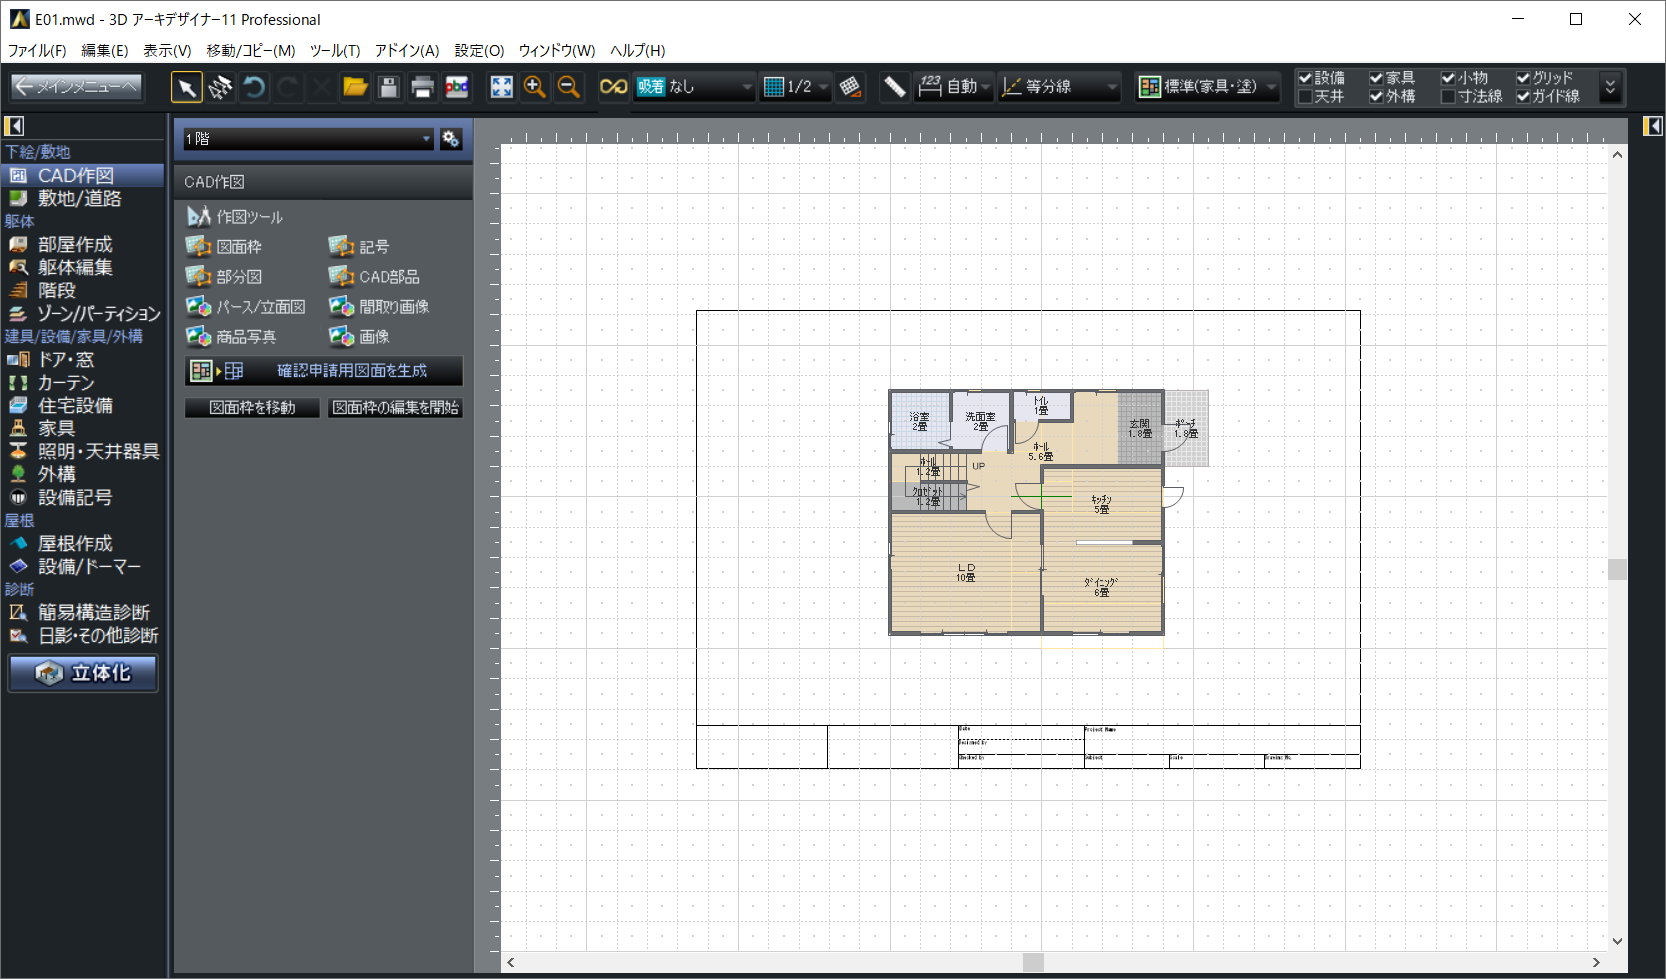Screen dimensions: 1666x979
Task: Zoom in with the magnifier plus icon
Action: (535, 88)
